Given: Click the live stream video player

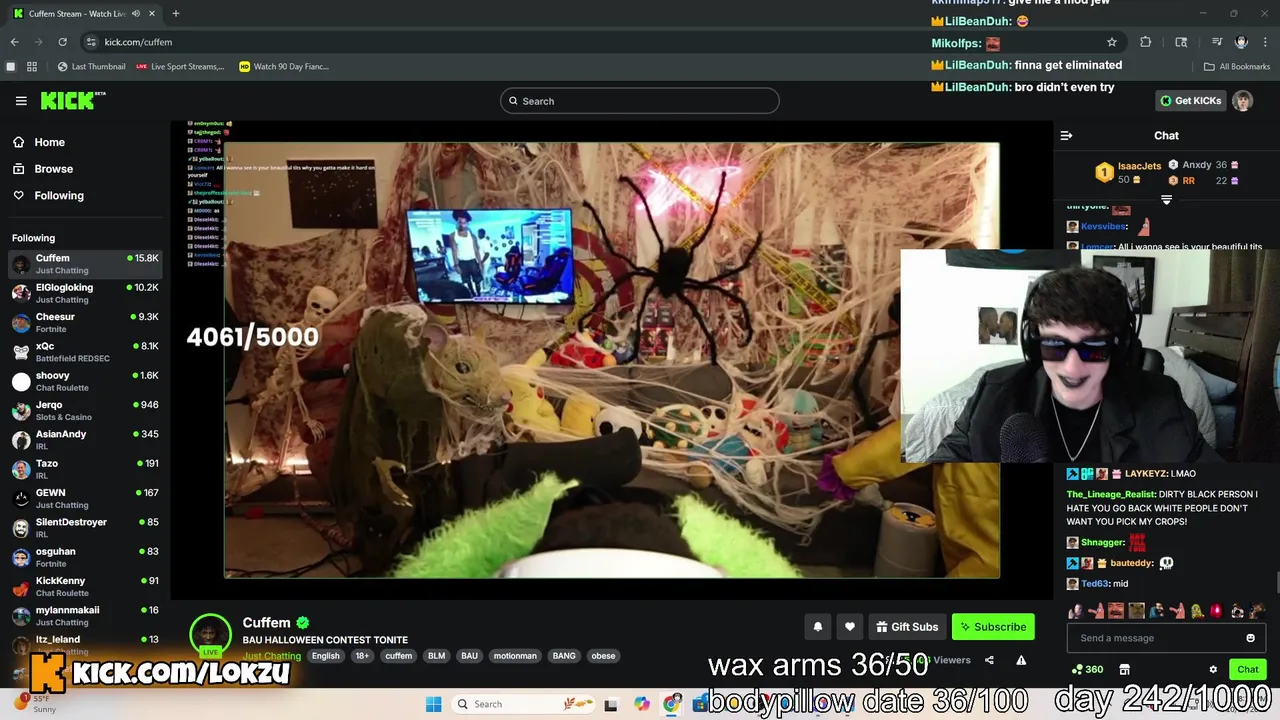Looking at the screenshot, I should tap(611, 360).
